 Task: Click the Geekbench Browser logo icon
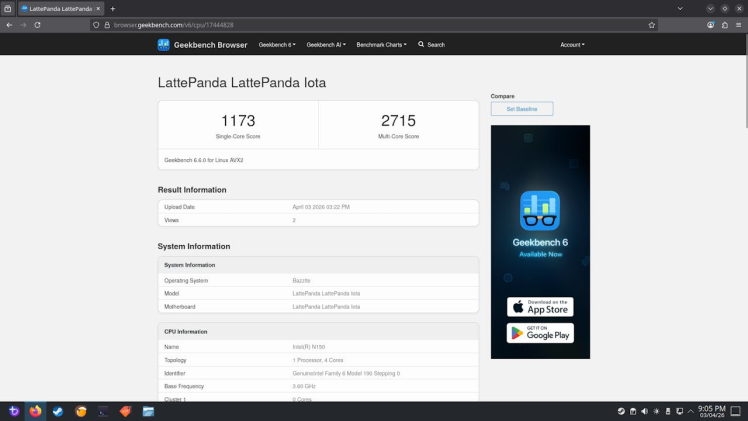click(x=163, y=45)
